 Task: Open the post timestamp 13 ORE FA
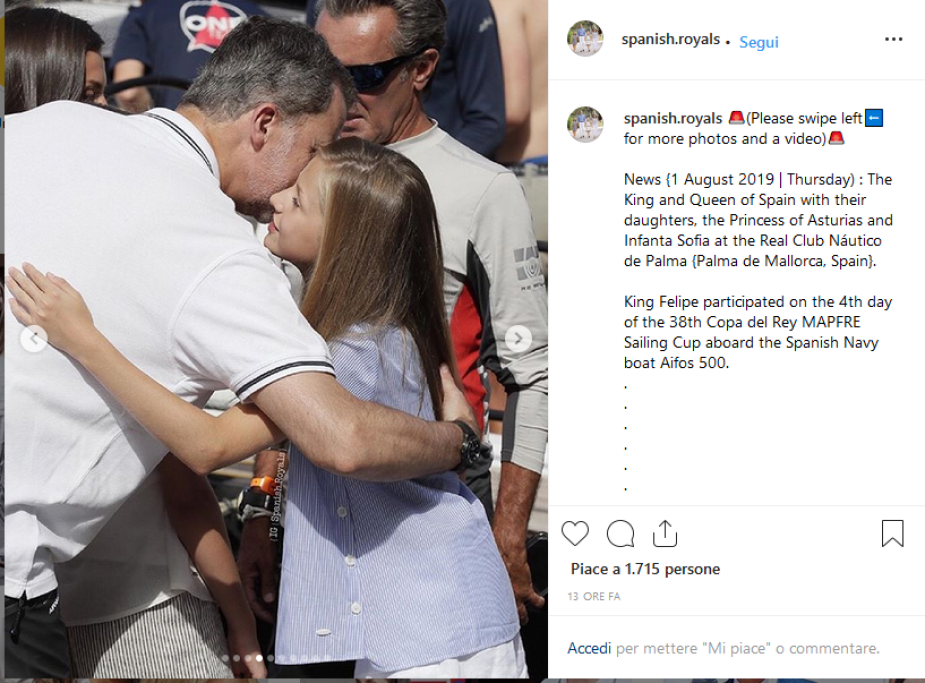pos(594,596)
